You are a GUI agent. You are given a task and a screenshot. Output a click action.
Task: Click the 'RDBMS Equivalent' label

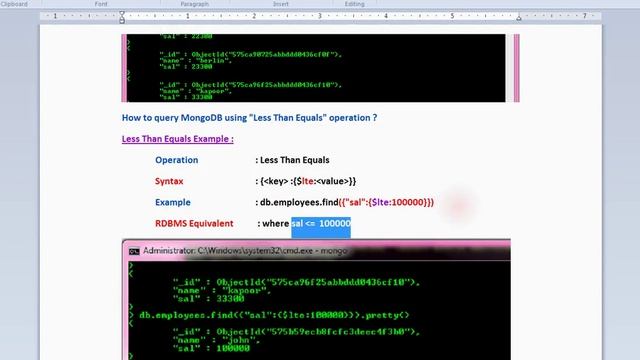pyautogui.click(x=194, y=224)
